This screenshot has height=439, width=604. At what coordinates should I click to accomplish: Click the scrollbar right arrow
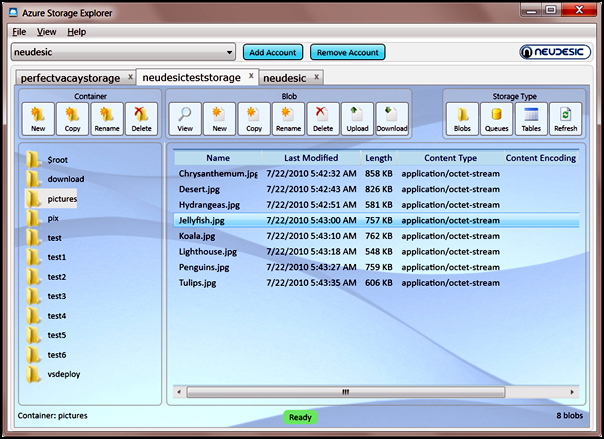[572, 392]
